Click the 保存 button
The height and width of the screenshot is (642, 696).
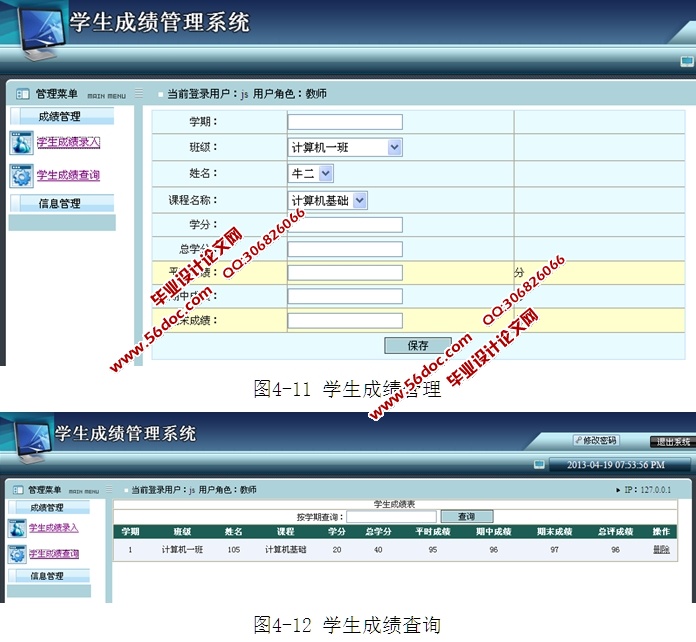418,345
